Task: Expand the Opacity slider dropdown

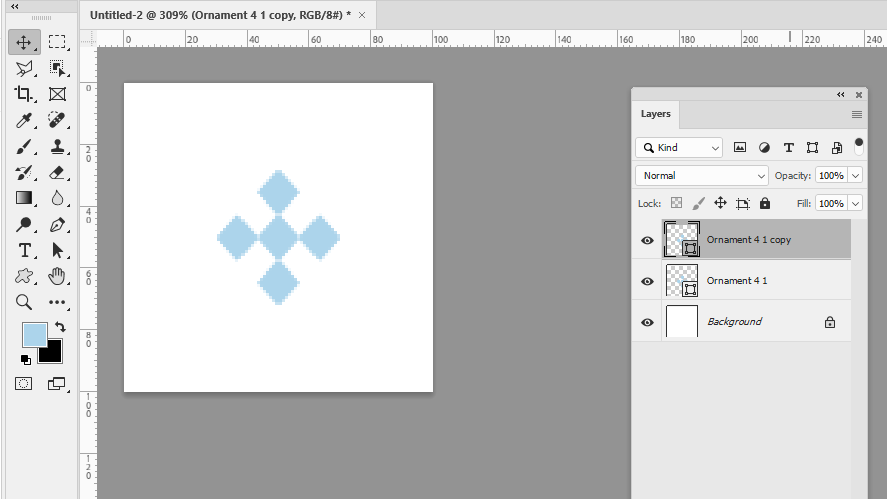Action: click(855, 175)
